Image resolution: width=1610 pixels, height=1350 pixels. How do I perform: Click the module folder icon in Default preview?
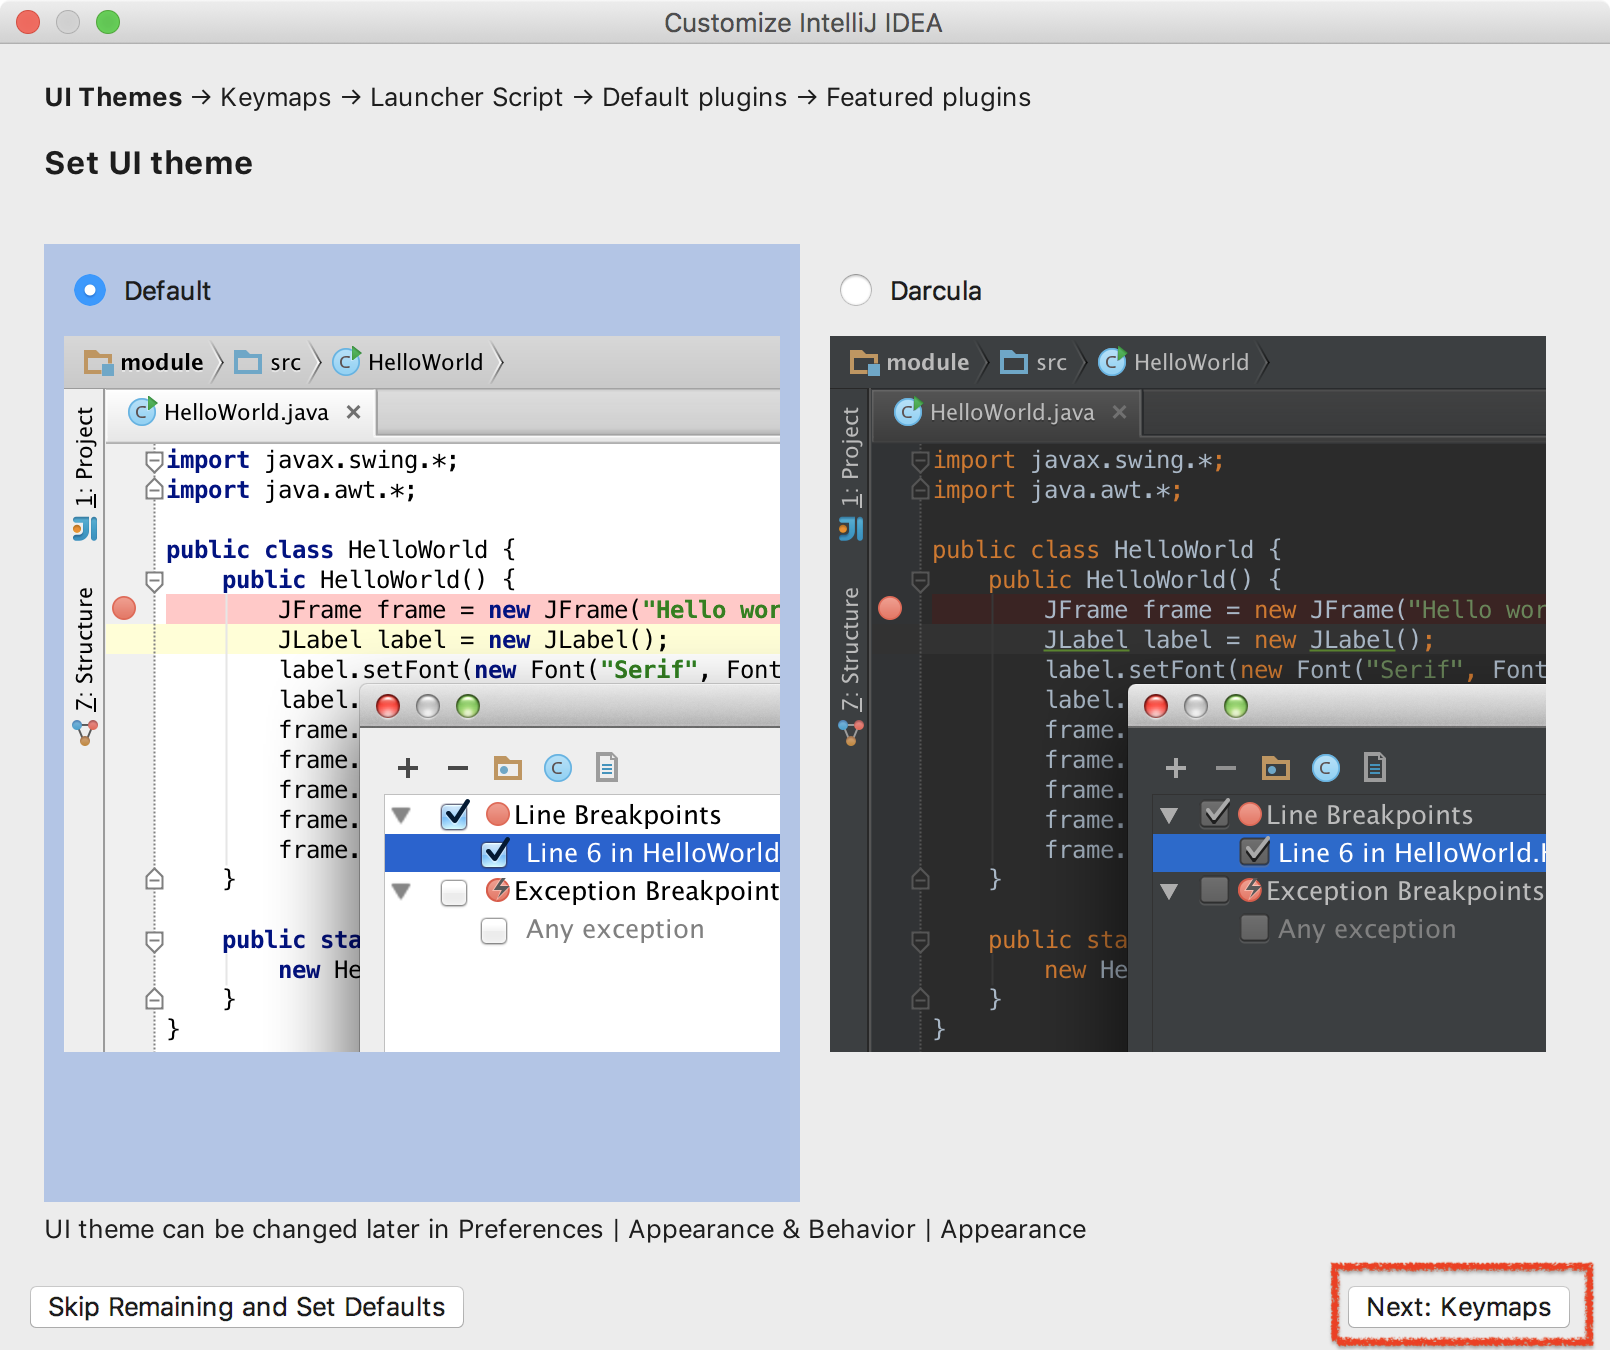pos(98,362)
